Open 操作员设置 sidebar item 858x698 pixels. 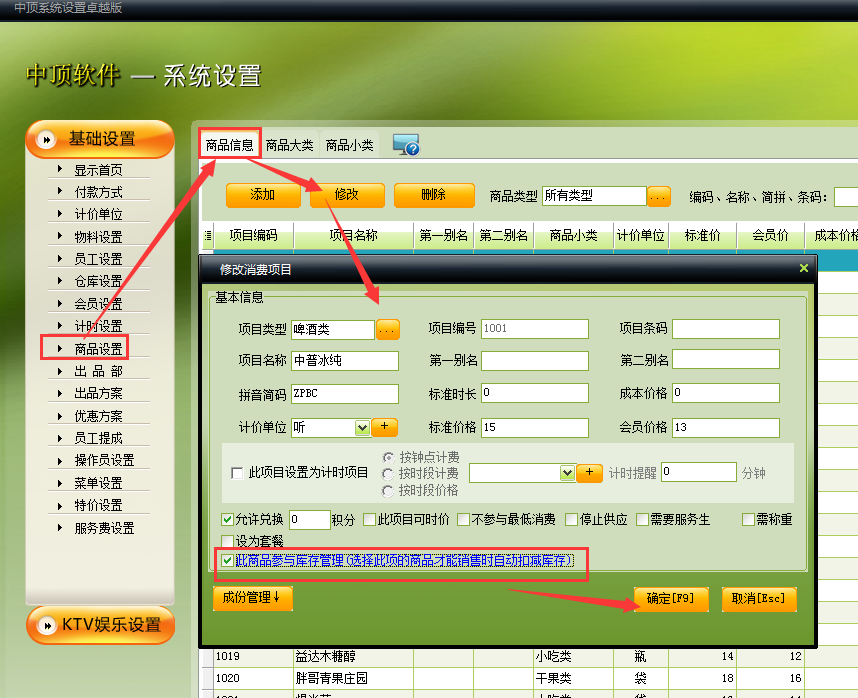pos(104,460)
